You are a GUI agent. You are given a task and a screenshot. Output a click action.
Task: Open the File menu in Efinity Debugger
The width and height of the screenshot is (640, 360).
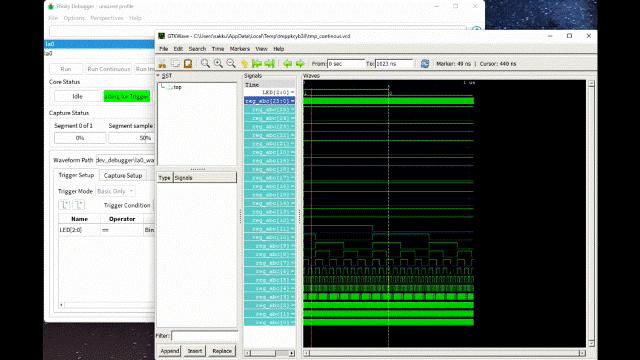[53, 18]
